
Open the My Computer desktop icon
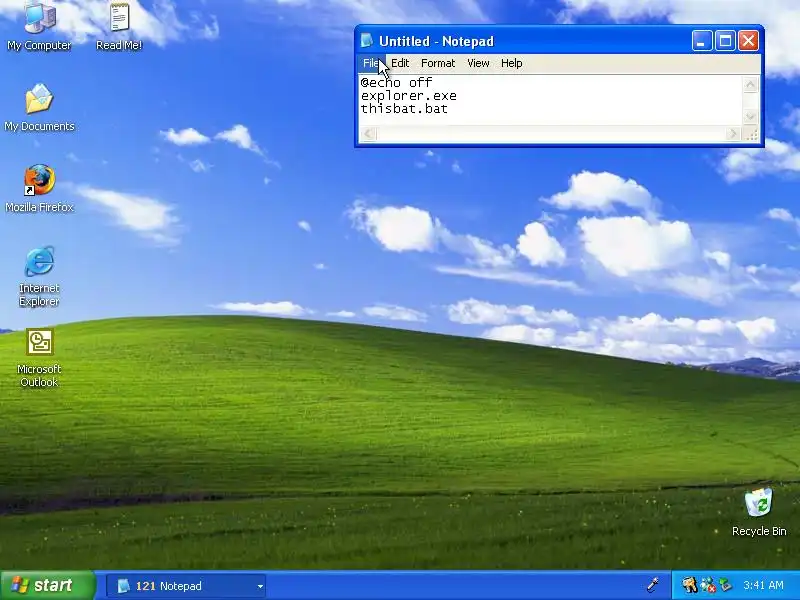[x=39, y=26]
